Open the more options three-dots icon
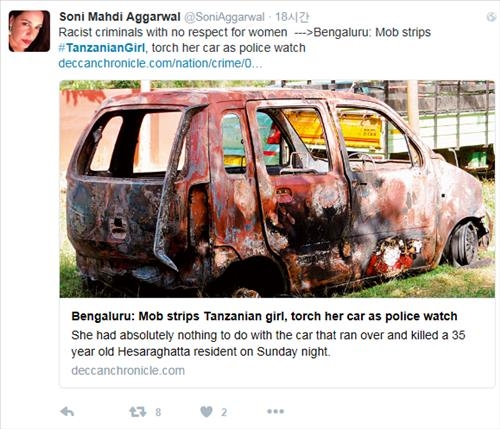This screenshot has width=500, height=429. pyautogui.click(x=275, y=412)
